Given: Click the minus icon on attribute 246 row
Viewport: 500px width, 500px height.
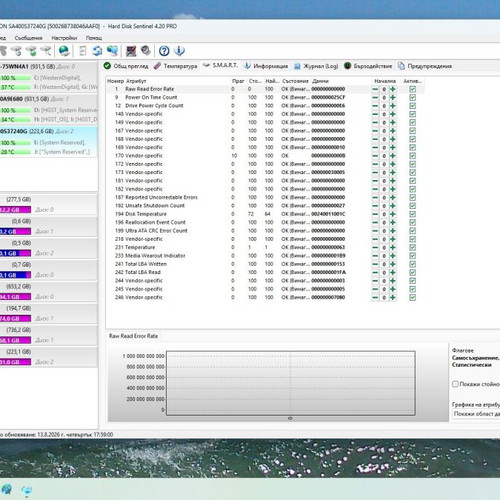Looking at the screenshot, I should [x=375, y=297].
